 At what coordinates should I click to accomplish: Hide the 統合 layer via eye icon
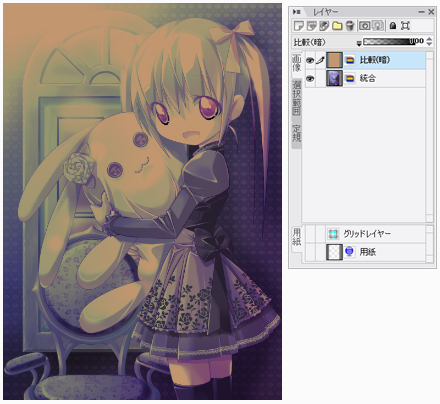pyautogui.click(x=310, y=79)
